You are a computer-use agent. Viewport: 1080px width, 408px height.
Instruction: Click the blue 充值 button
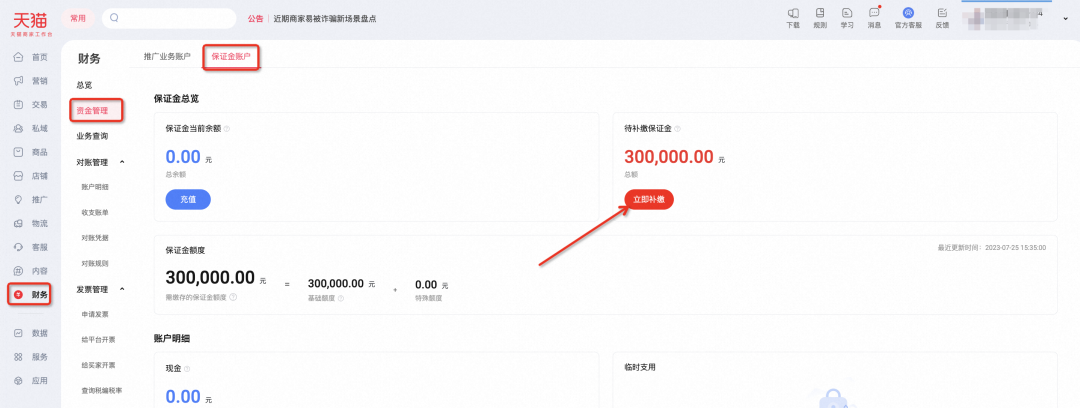pos(188,199)
